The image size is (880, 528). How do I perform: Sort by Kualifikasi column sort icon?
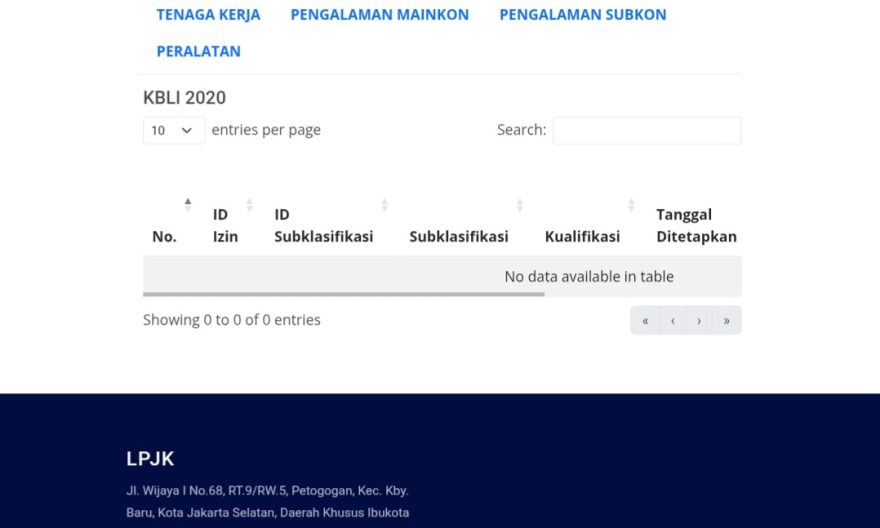(631, 205)
